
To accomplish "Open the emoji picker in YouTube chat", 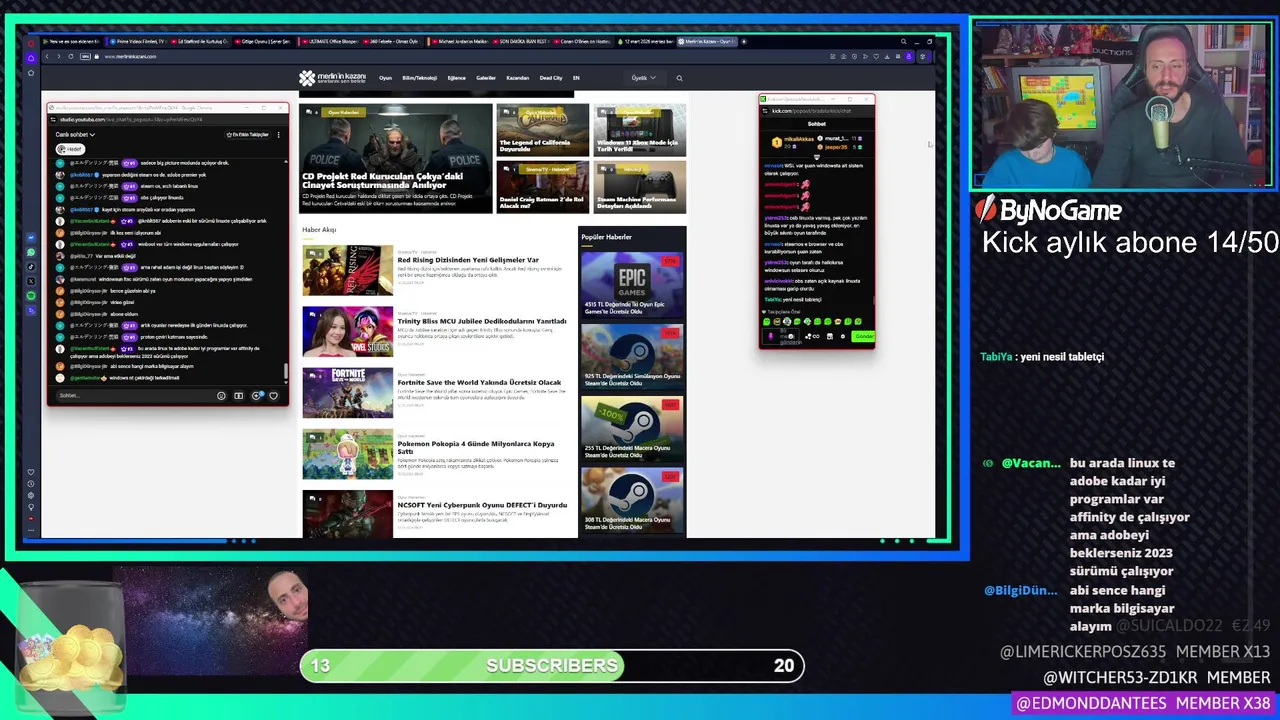I will [x=221, y=396].
